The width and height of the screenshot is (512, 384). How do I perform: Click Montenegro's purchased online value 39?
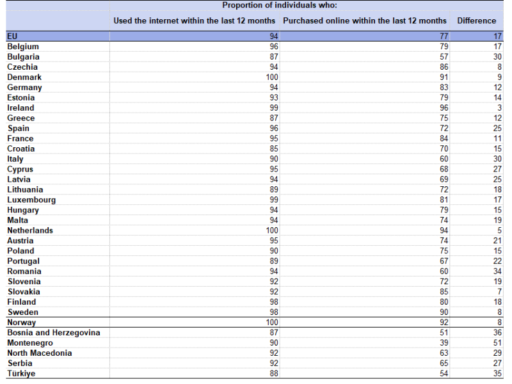click(444, 343)
